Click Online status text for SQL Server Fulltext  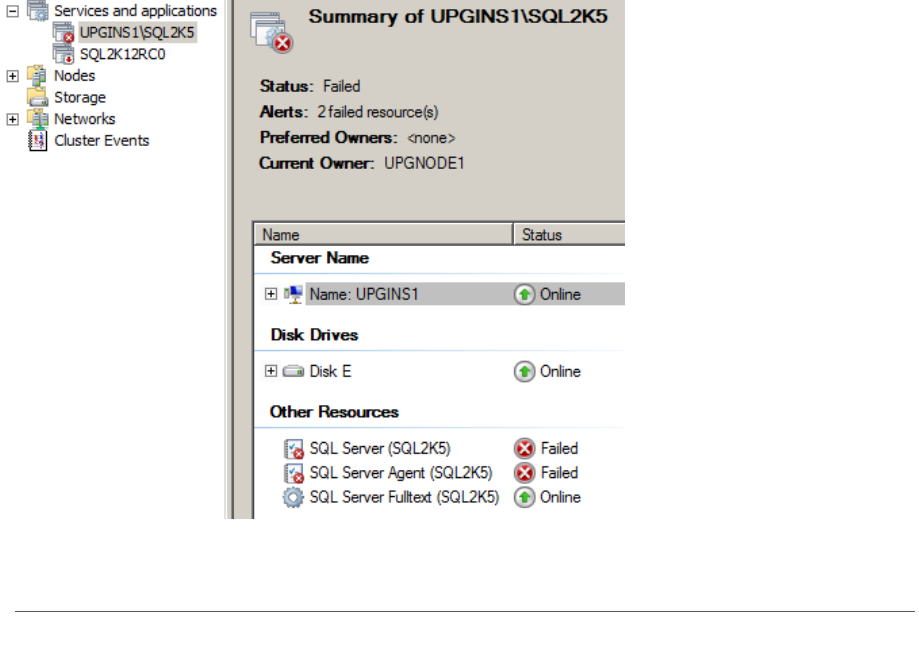[x=560, y=497]
